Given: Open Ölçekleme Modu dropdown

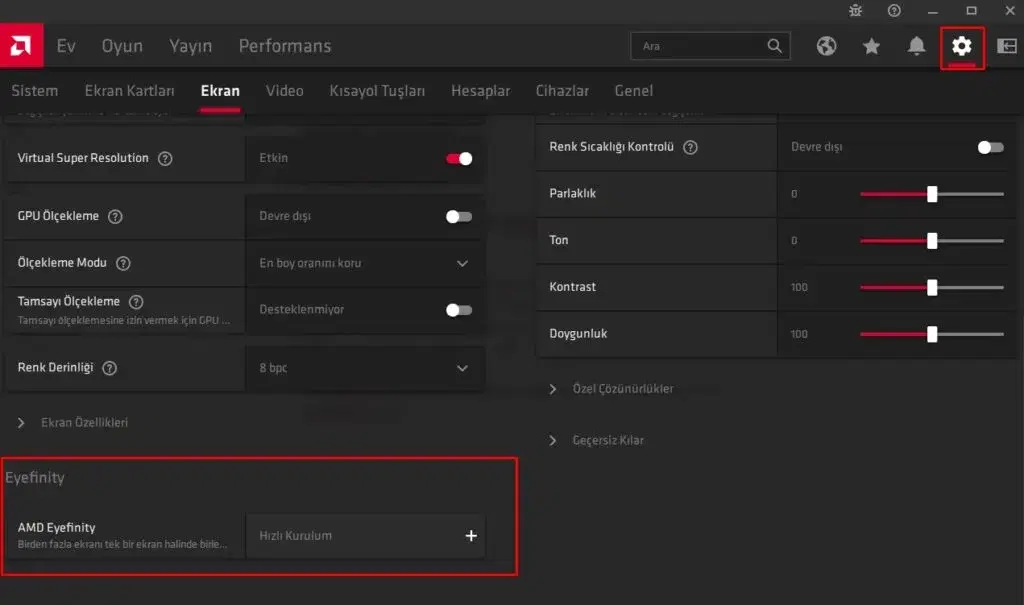Looking at the screenshot, I should point(365,263).
